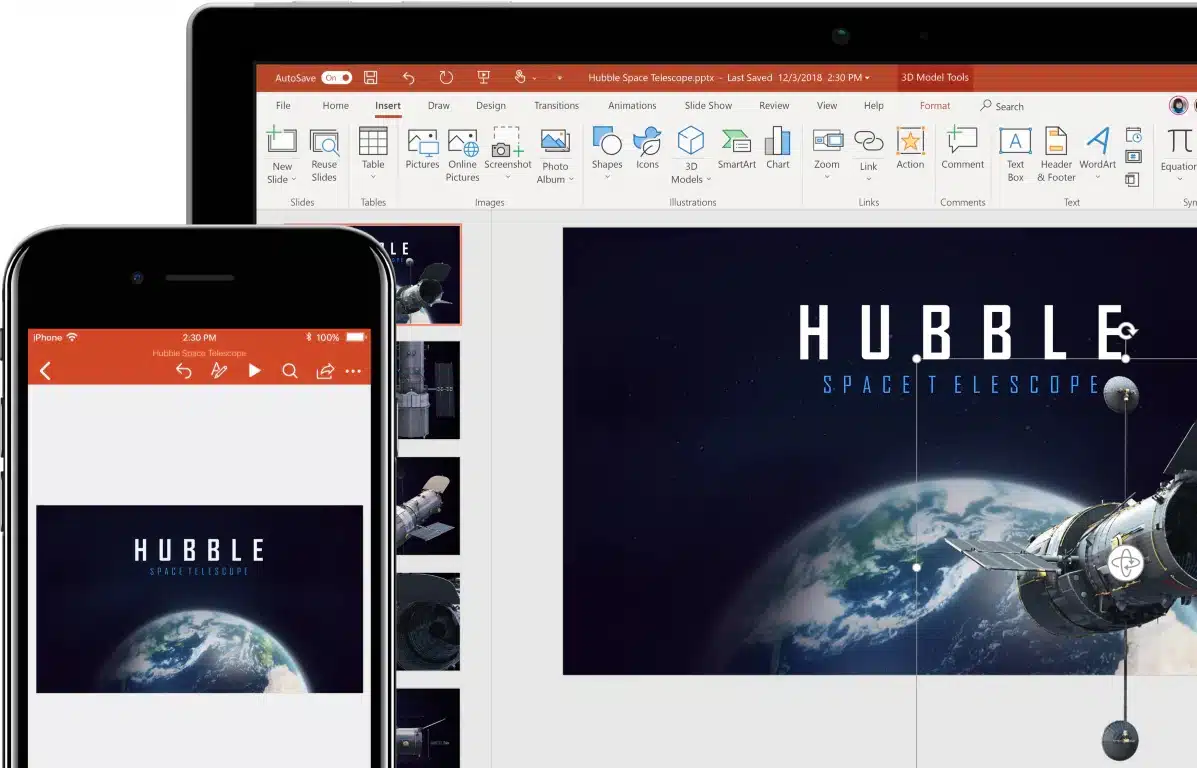Screen dimensions: 1197x768
Task: Select the View tab
Action: click(827, 105)
